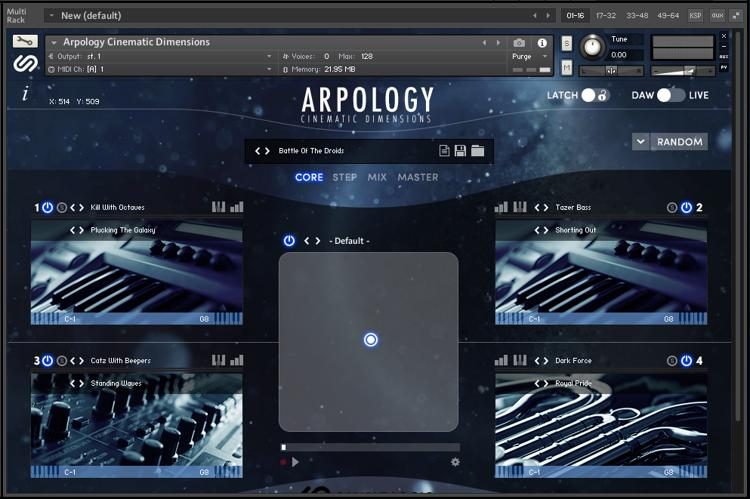The width and height of the screenshot is (750, 499).
Task: Change Kill With Octaves preset arrows
Action: pyautogui.click(x=77, y=208)
